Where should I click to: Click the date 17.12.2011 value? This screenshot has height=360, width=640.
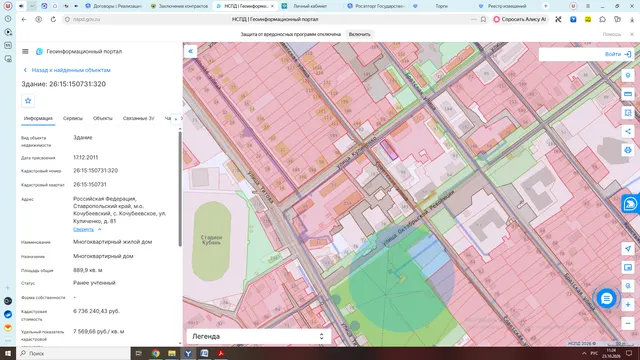click(85, 158)
